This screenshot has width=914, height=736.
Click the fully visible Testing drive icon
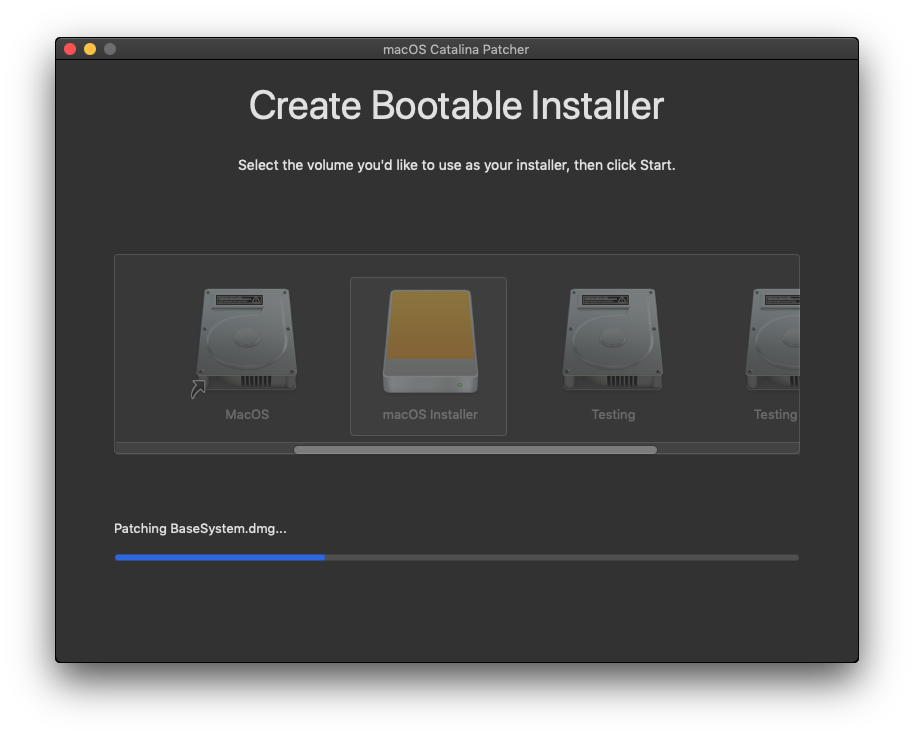(613, 339)
